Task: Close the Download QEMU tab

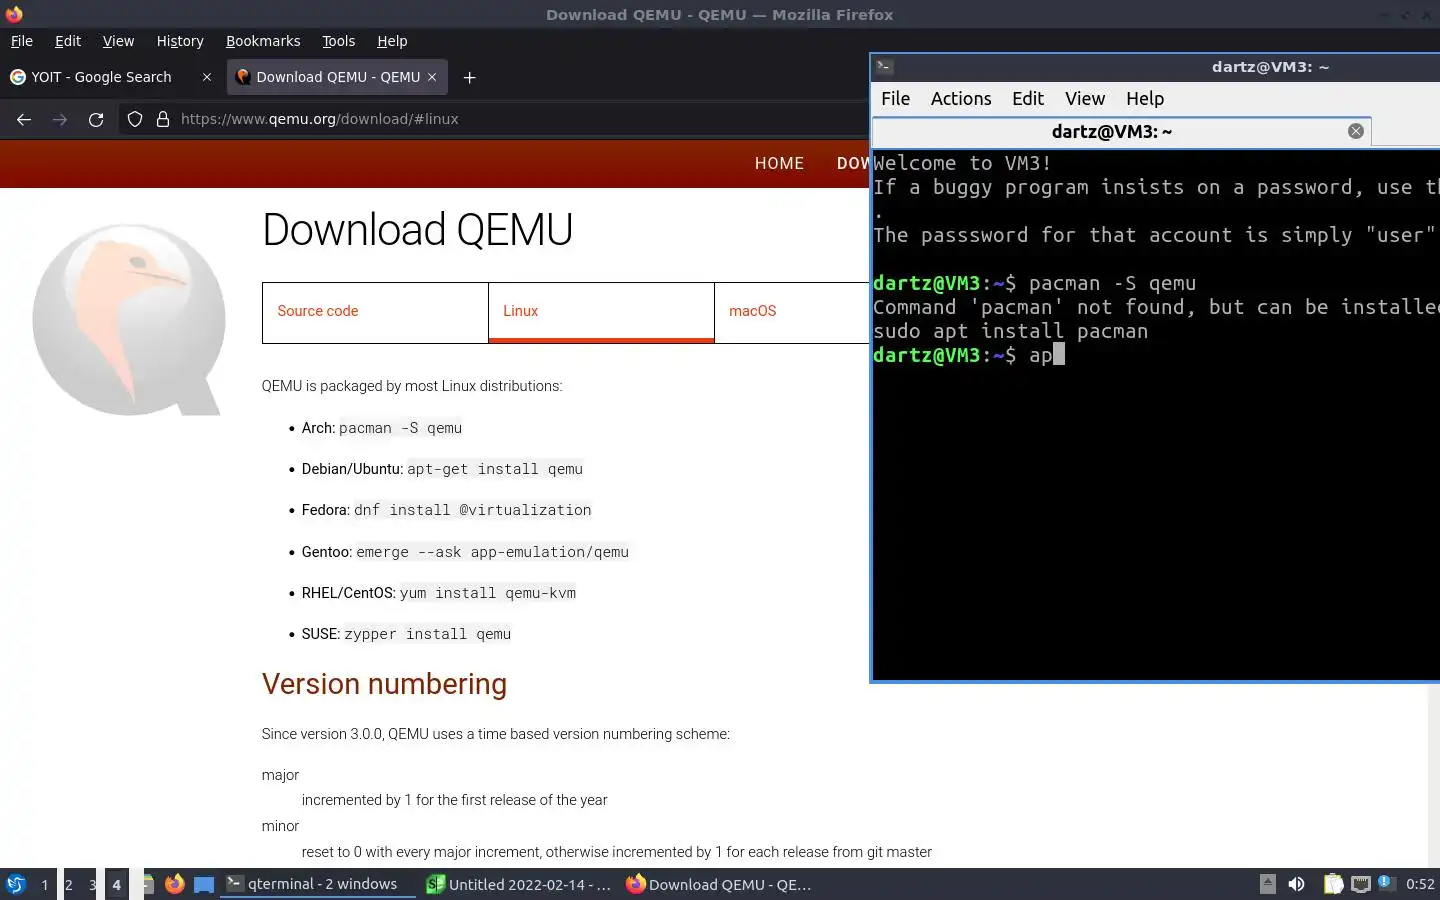Action: click(x=432, y=77)
